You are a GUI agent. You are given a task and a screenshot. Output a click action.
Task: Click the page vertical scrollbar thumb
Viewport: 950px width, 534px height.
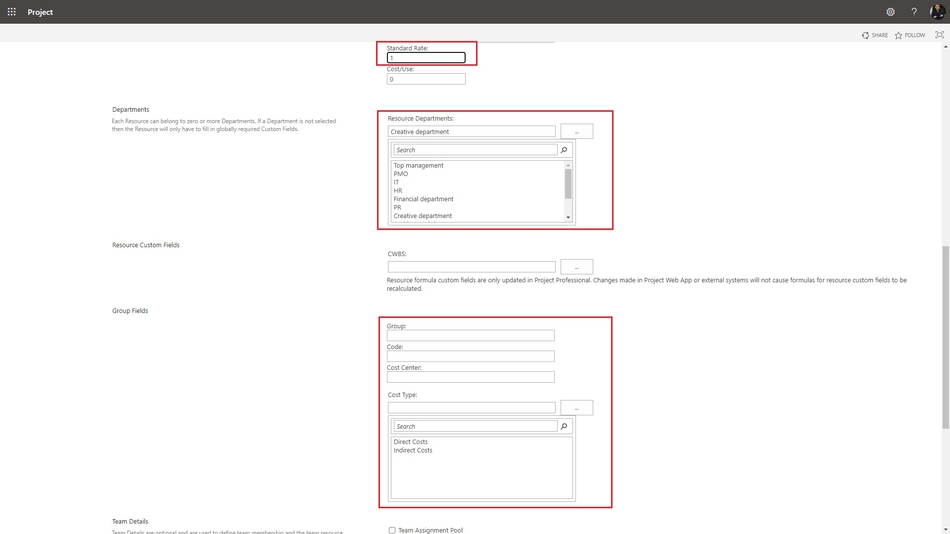coord(946,338)
